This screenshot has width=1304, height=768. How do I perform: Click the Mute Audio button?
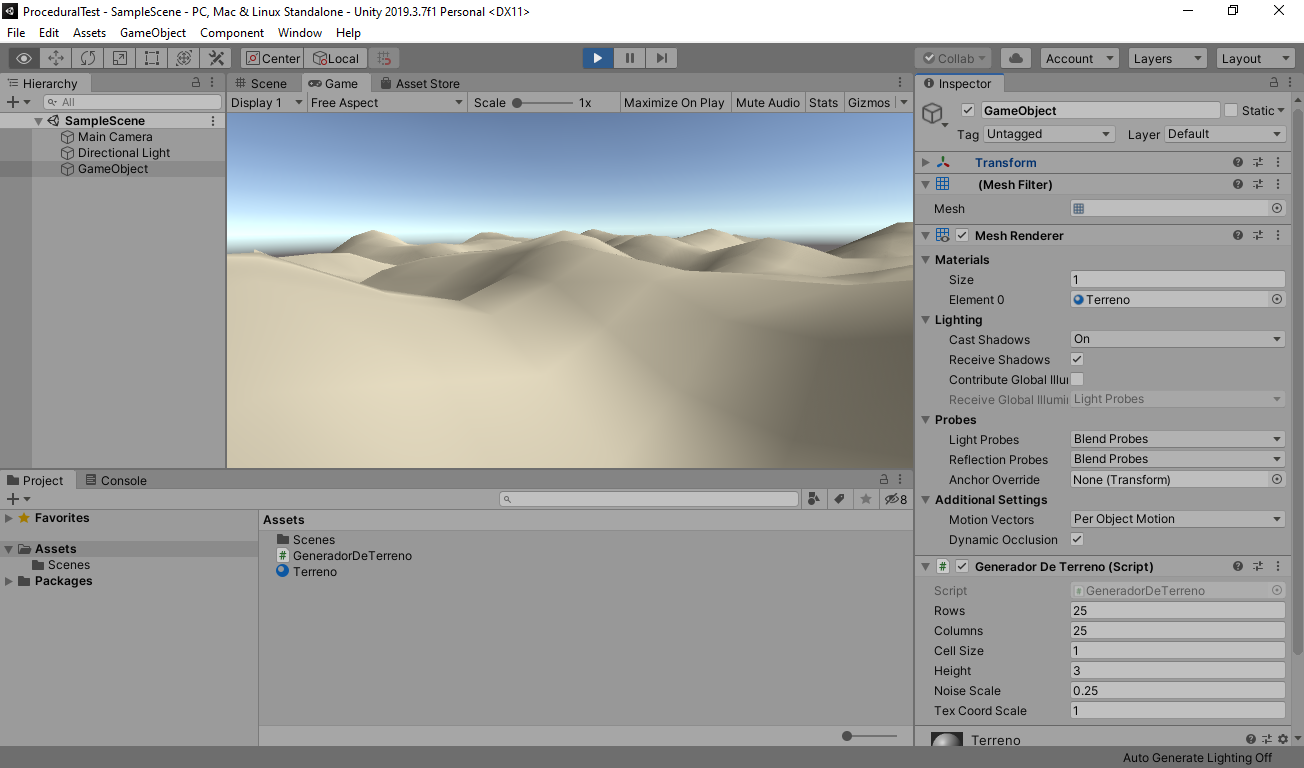click(x=768, y=102)
